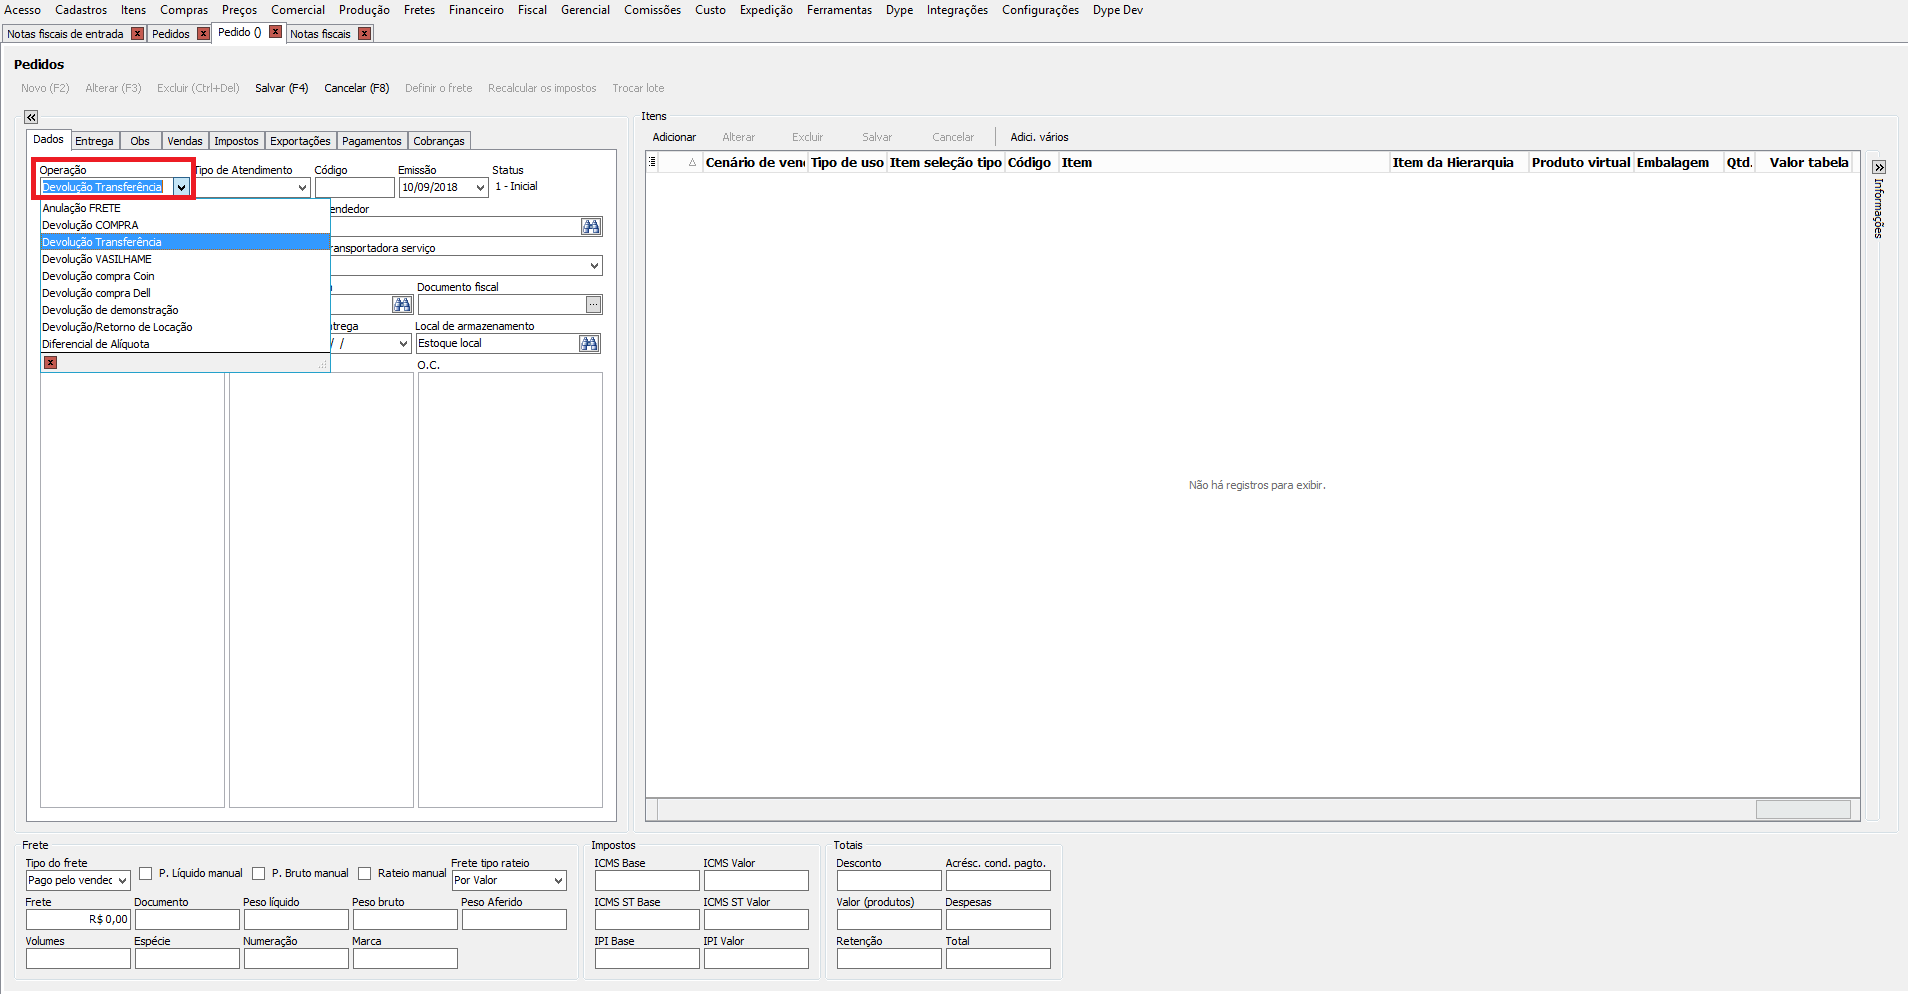Click the Embalagem column header

tap(1678, 162)
